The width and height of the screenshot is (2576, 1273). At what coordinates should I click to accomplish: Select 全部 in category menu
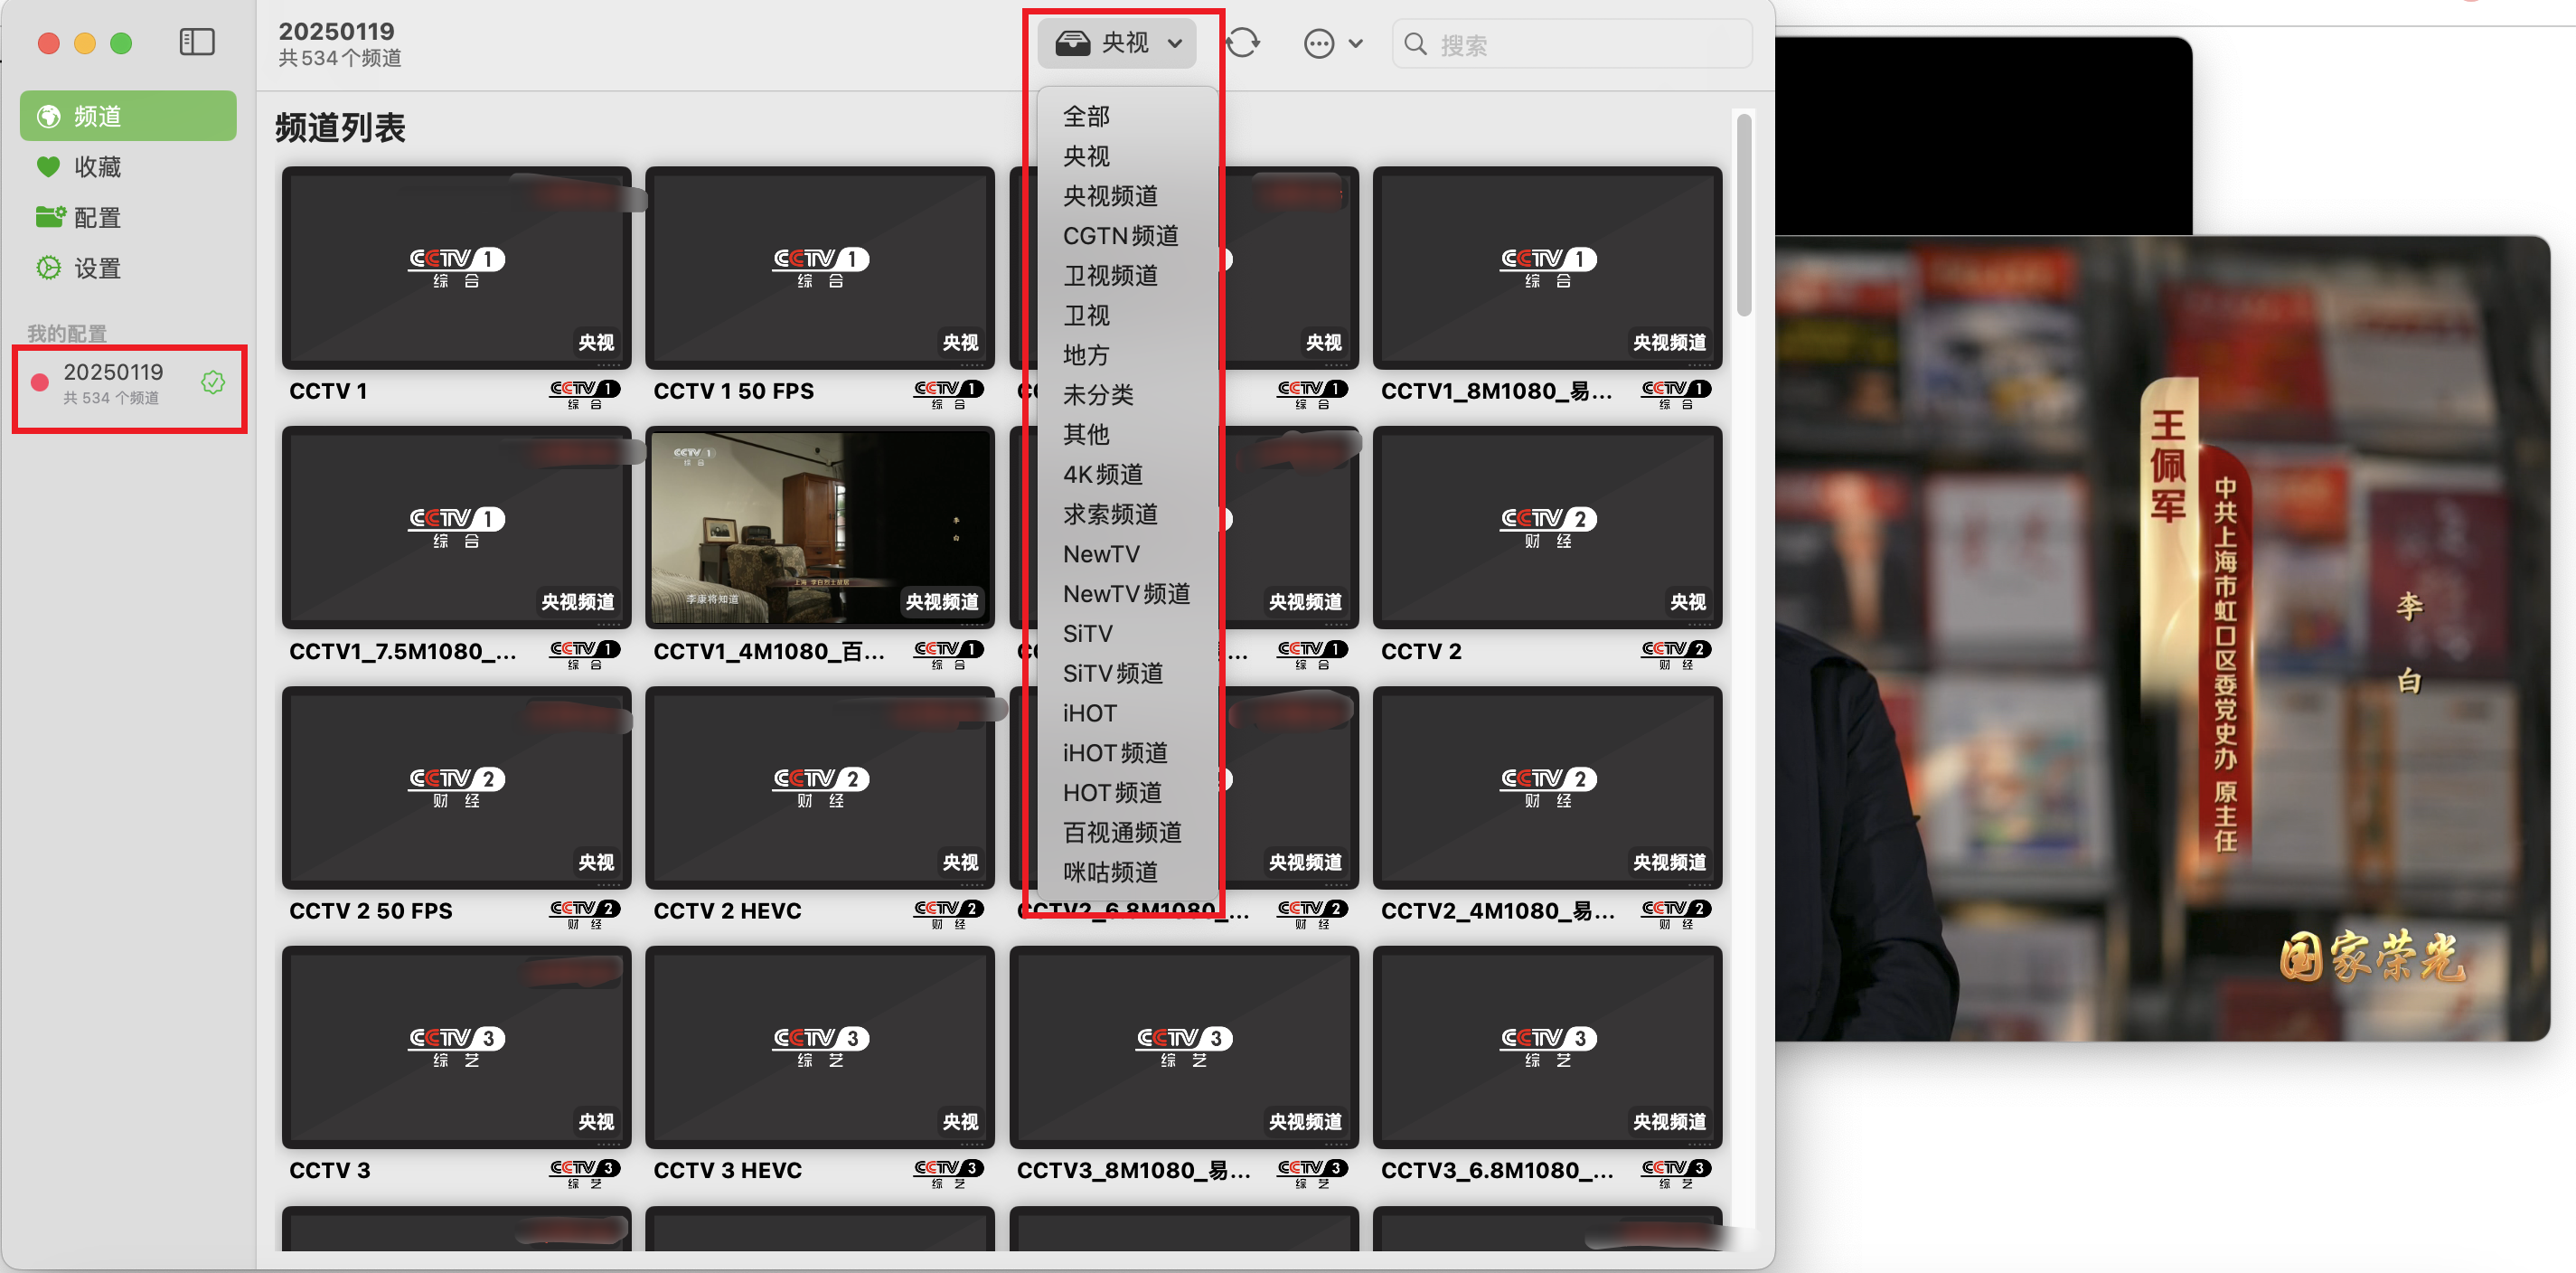pos(1086,117)
